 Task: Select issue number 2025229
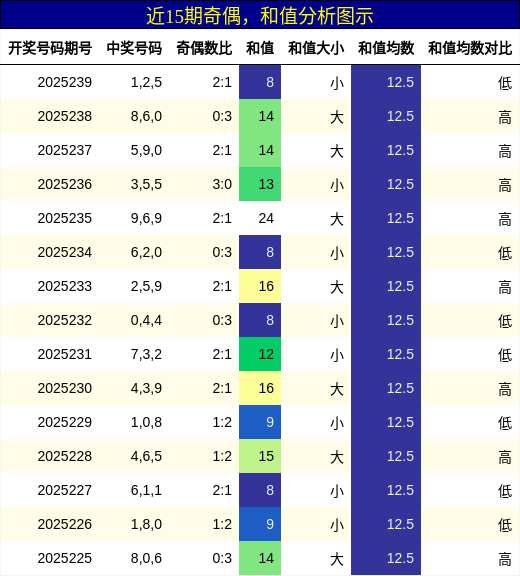pyautogui.click(x=65, y=422)
